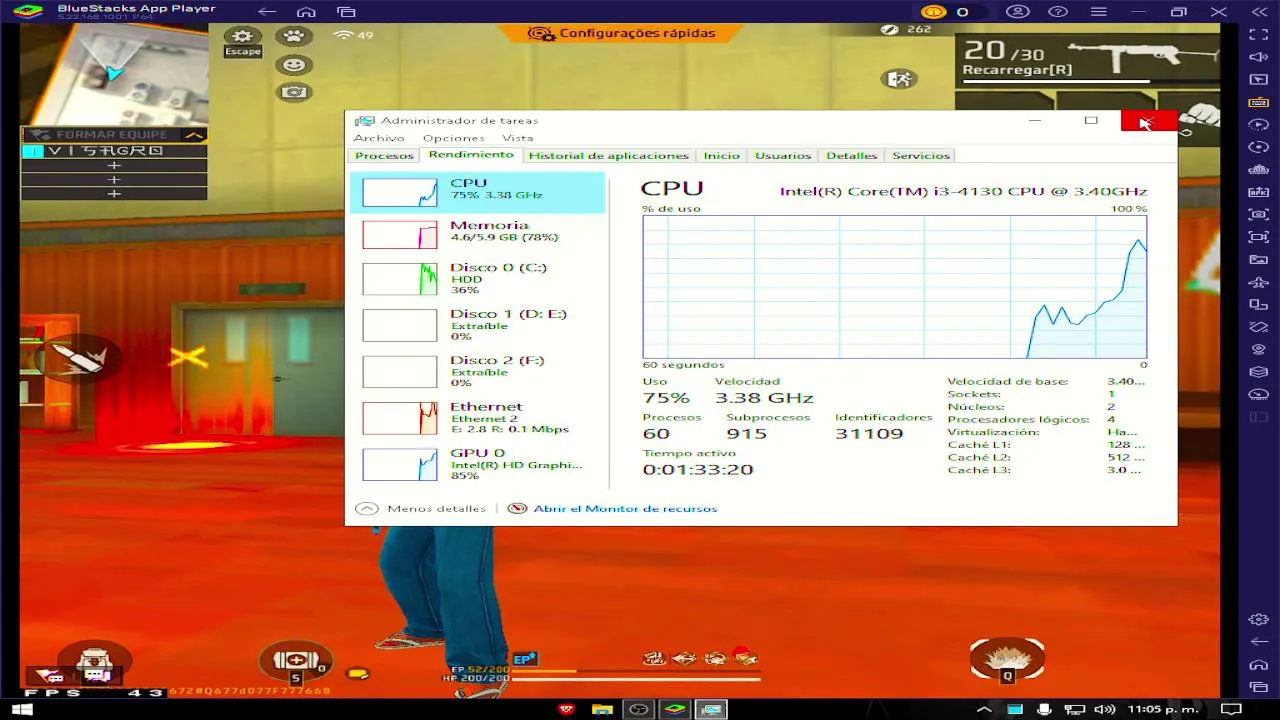1280x720 pixels.
Task: Switch to the Inicio tab
Action: point(721,156)
